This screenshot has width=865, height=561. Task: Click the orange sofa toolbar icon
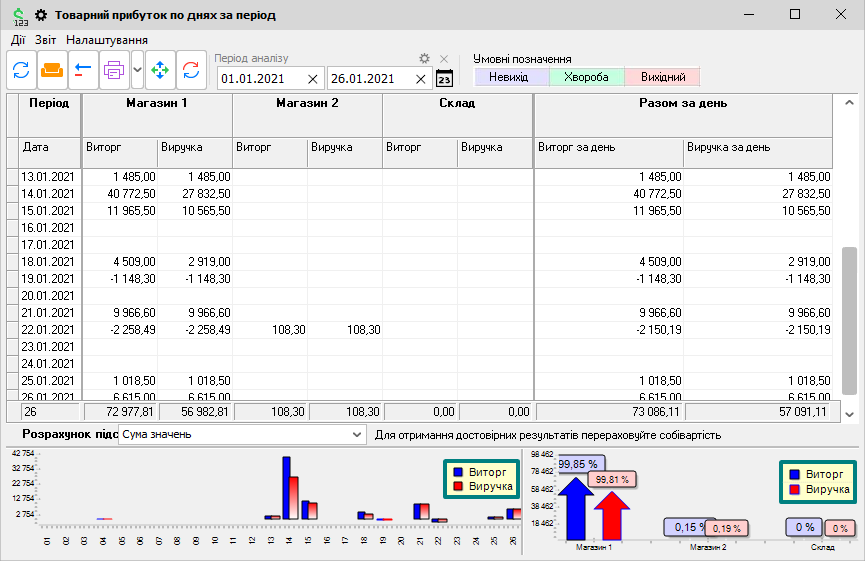52,70
